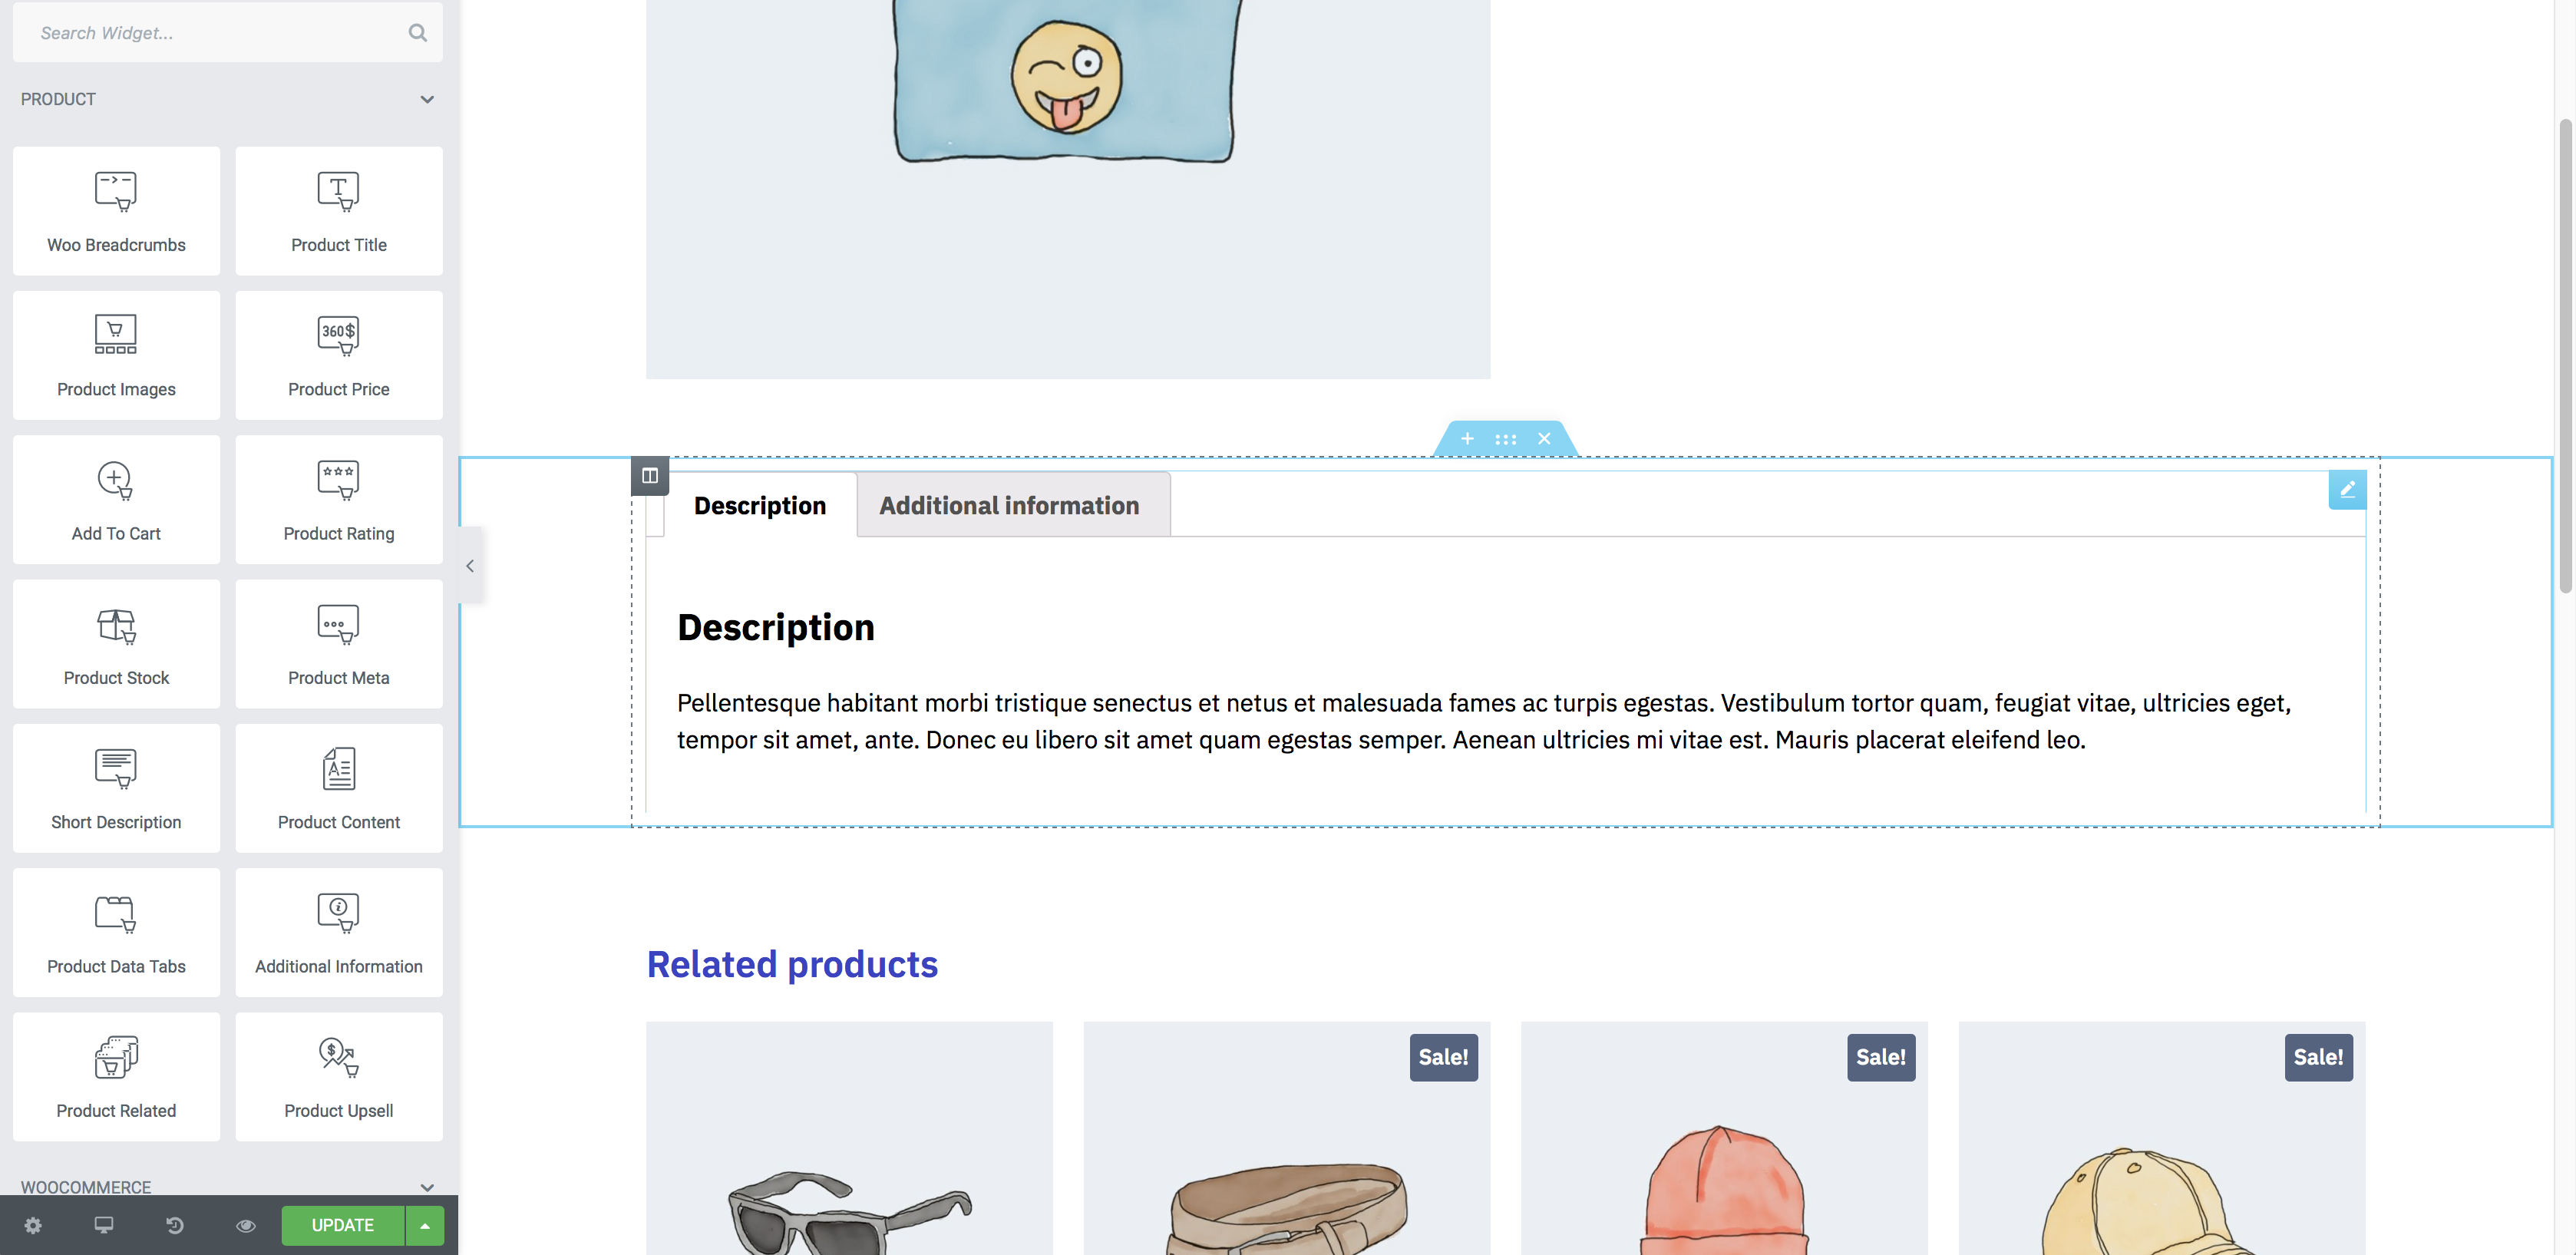Switch to the Description tab
This screenshot has height=1255, width=2576.
tap(760, 506)
